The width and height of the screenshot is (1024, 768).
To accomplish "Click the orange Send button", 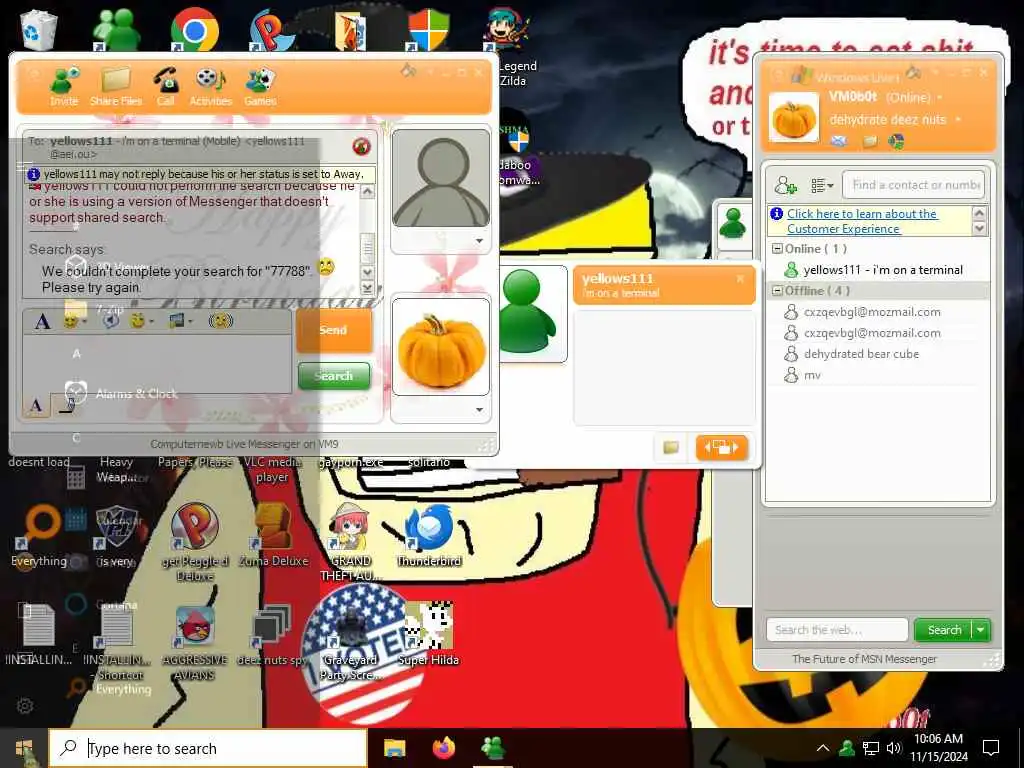I will tap(334, 330).
